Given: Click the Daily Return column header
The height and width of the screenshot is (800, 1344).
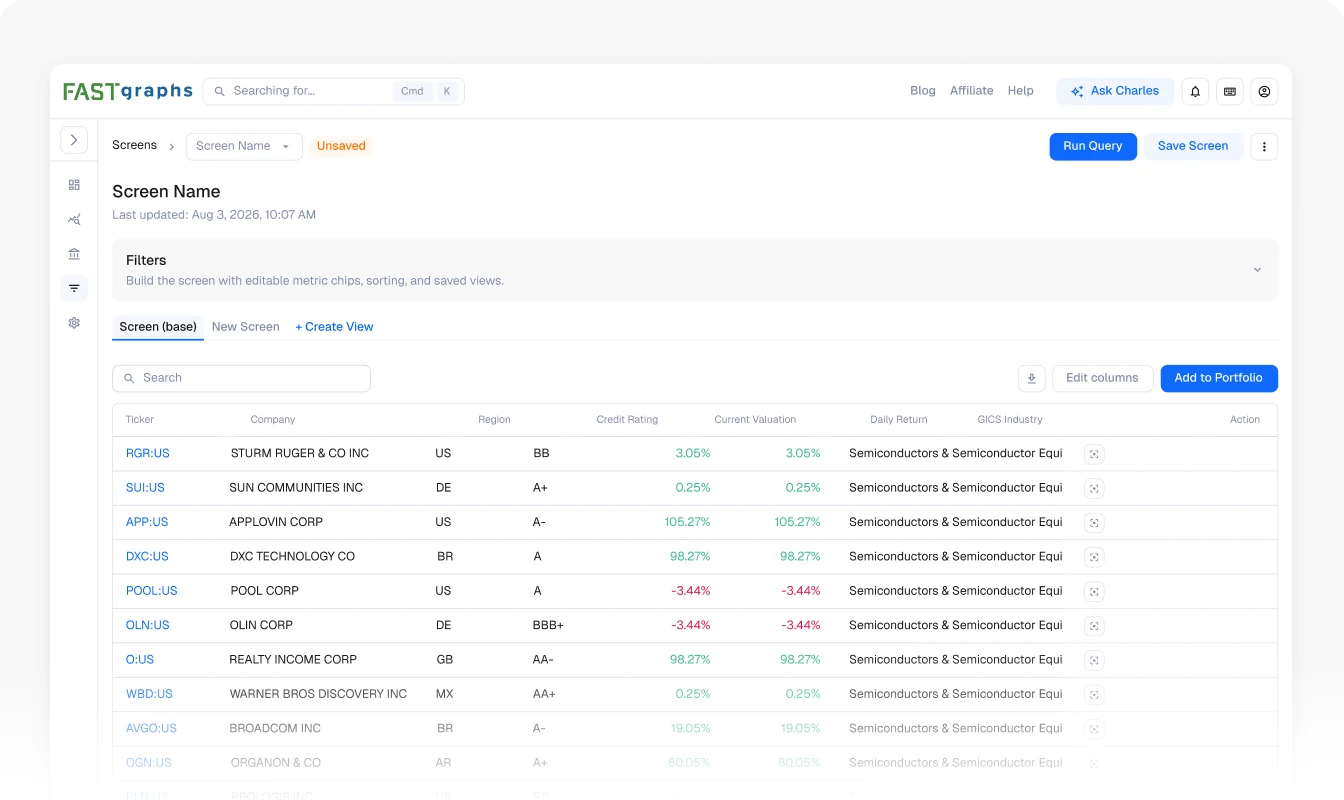Looking at the screenshot, I should click(x=898, y=420).
